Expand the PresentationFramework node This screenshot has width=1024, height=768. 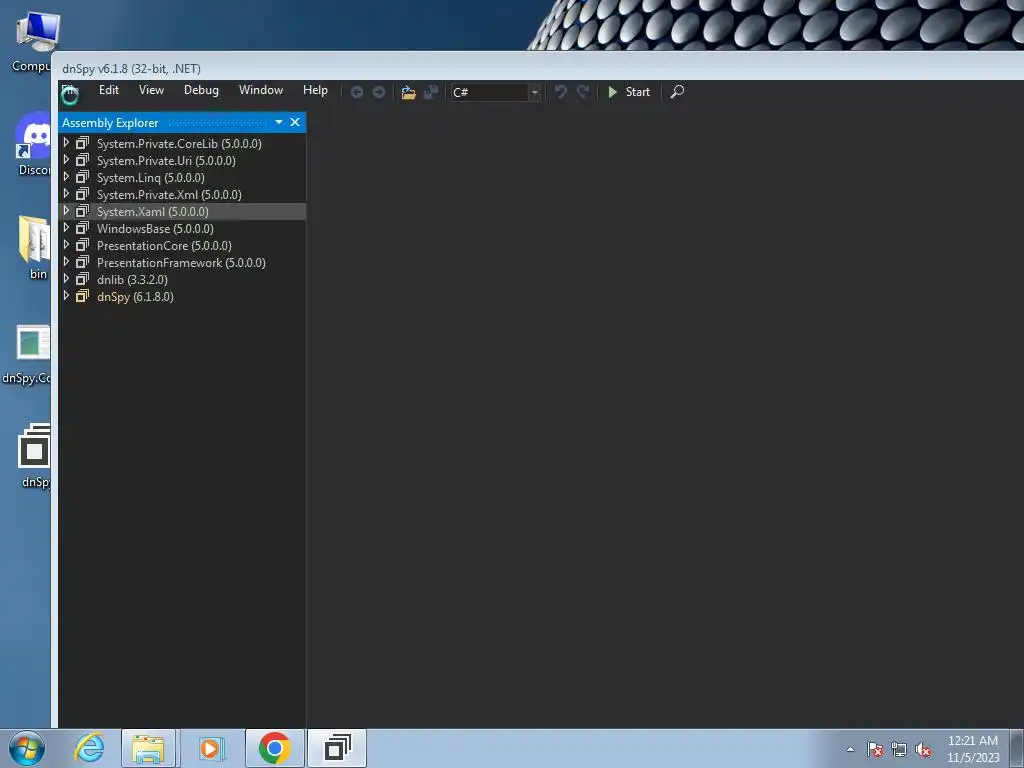point(66,261)
